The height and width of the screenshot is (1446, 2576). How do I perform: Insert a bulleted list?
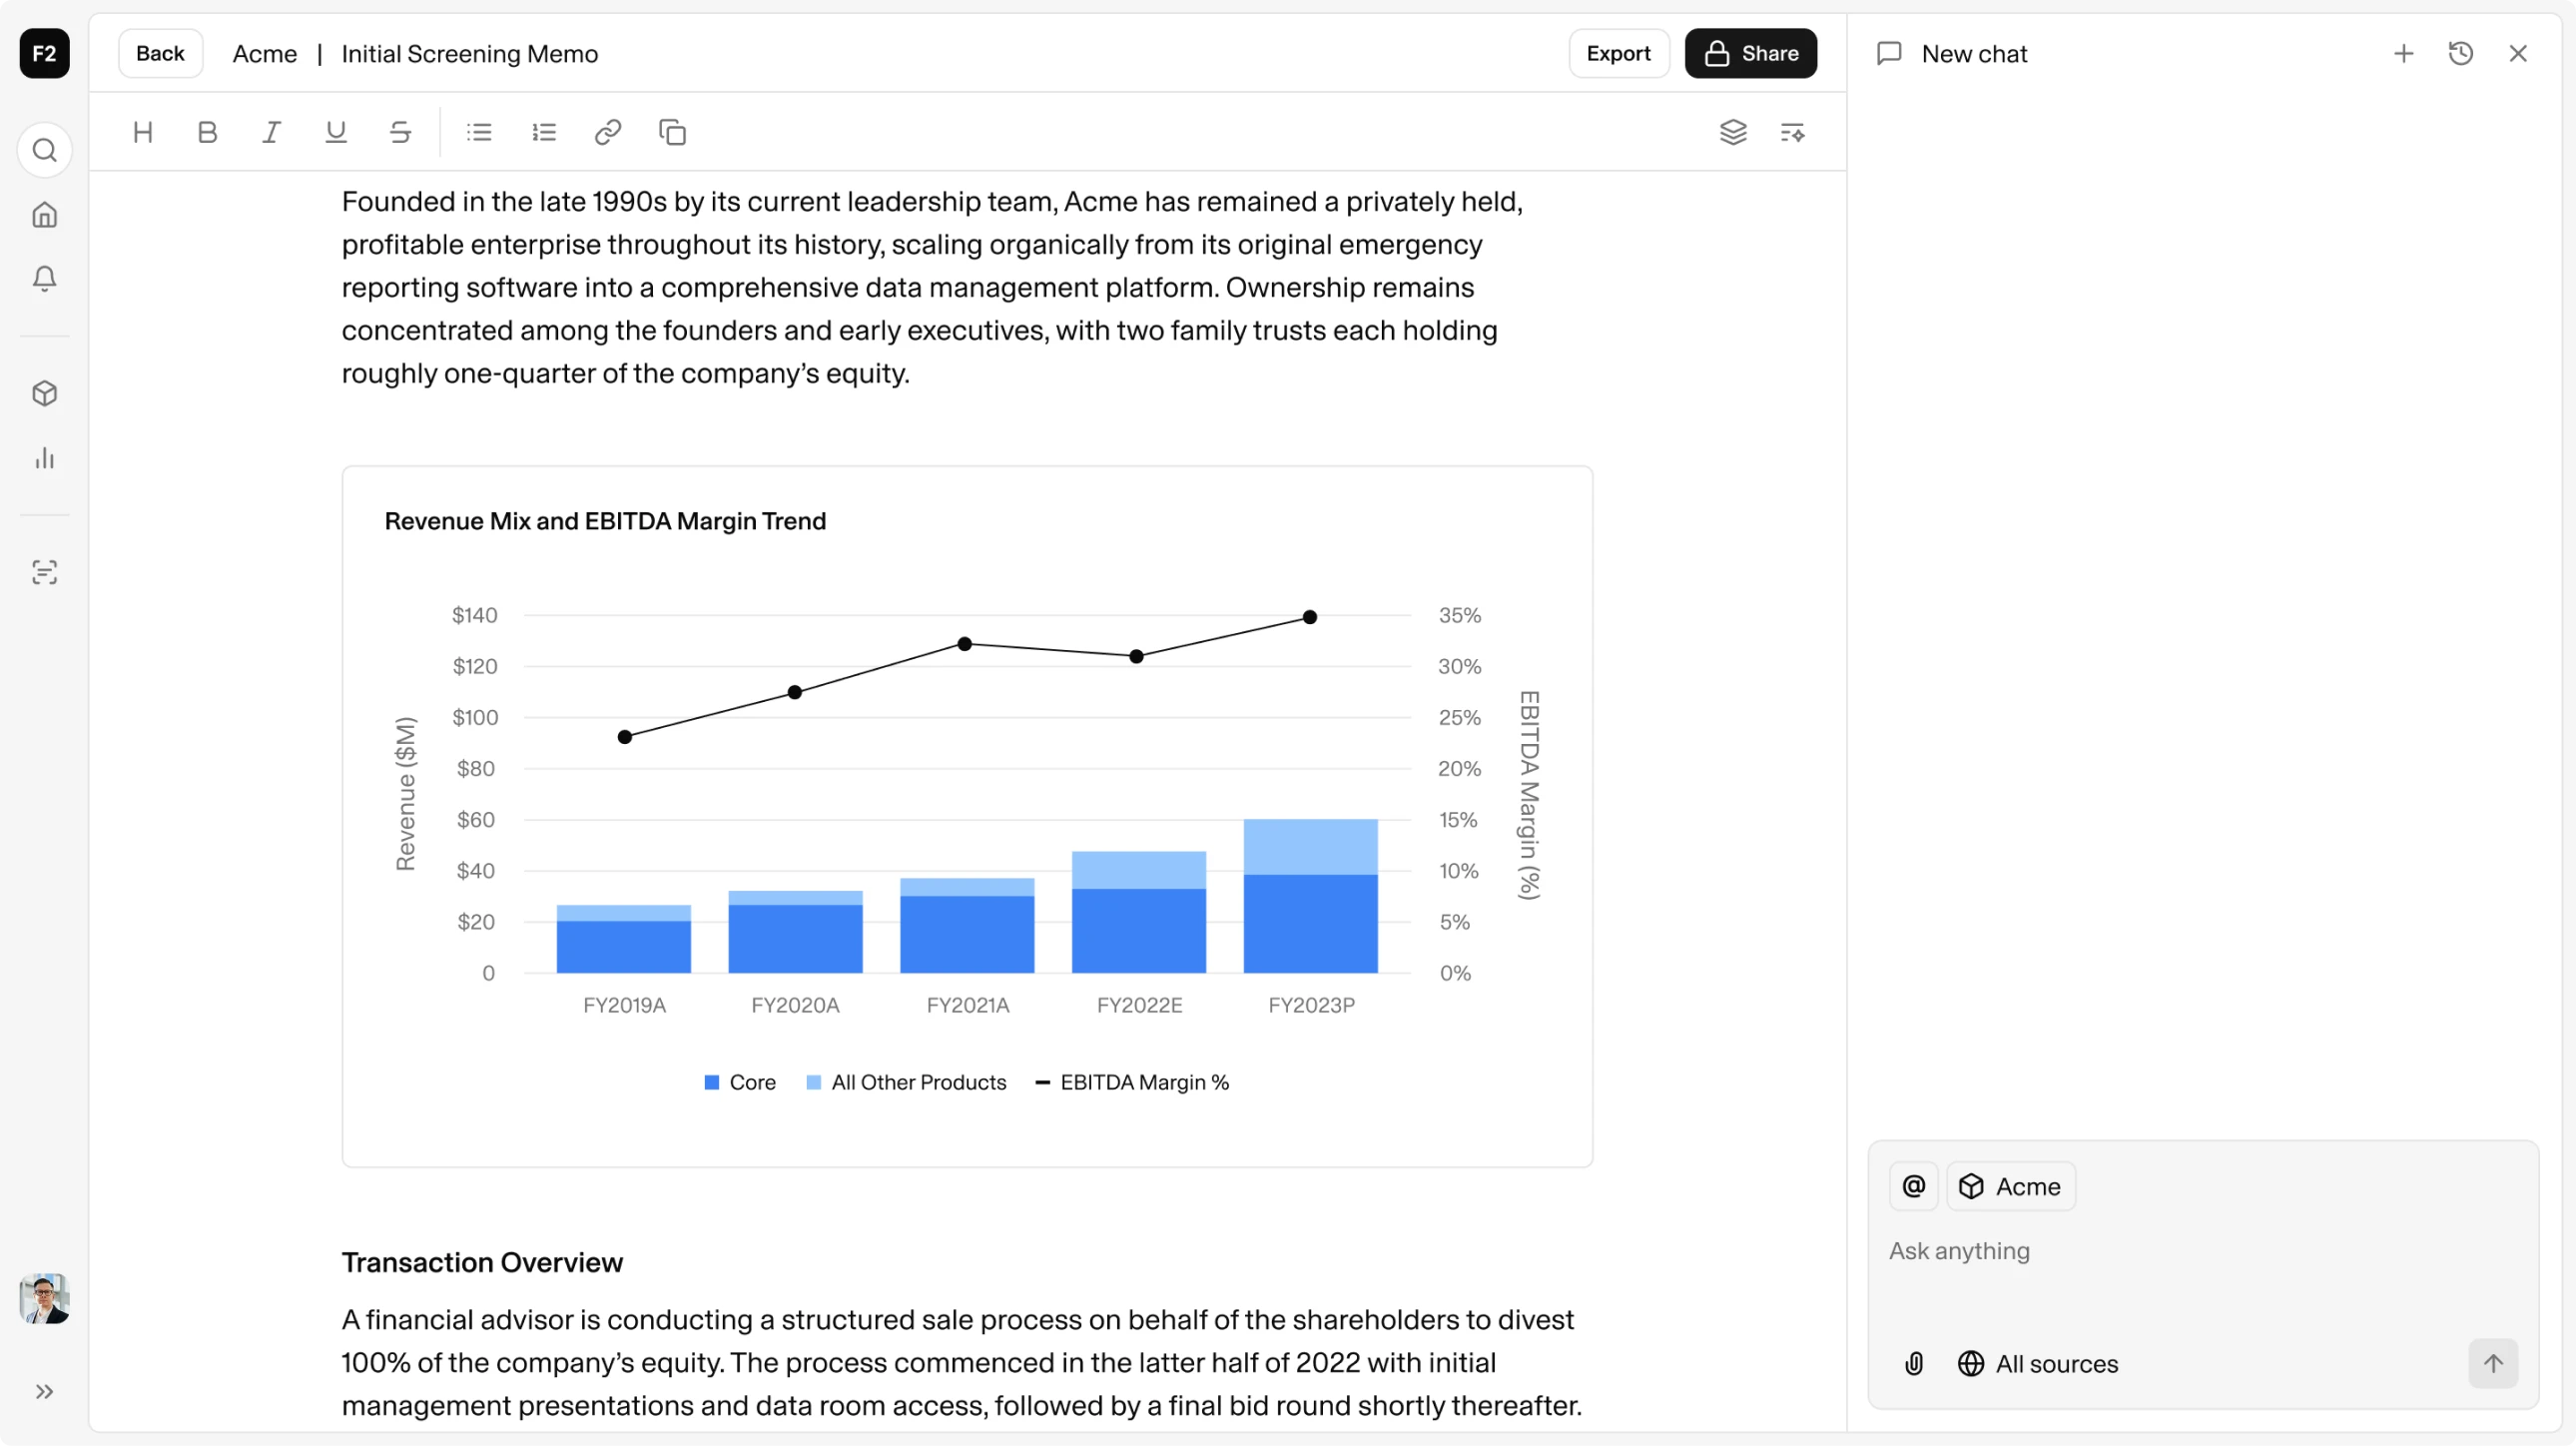point(479,132)
